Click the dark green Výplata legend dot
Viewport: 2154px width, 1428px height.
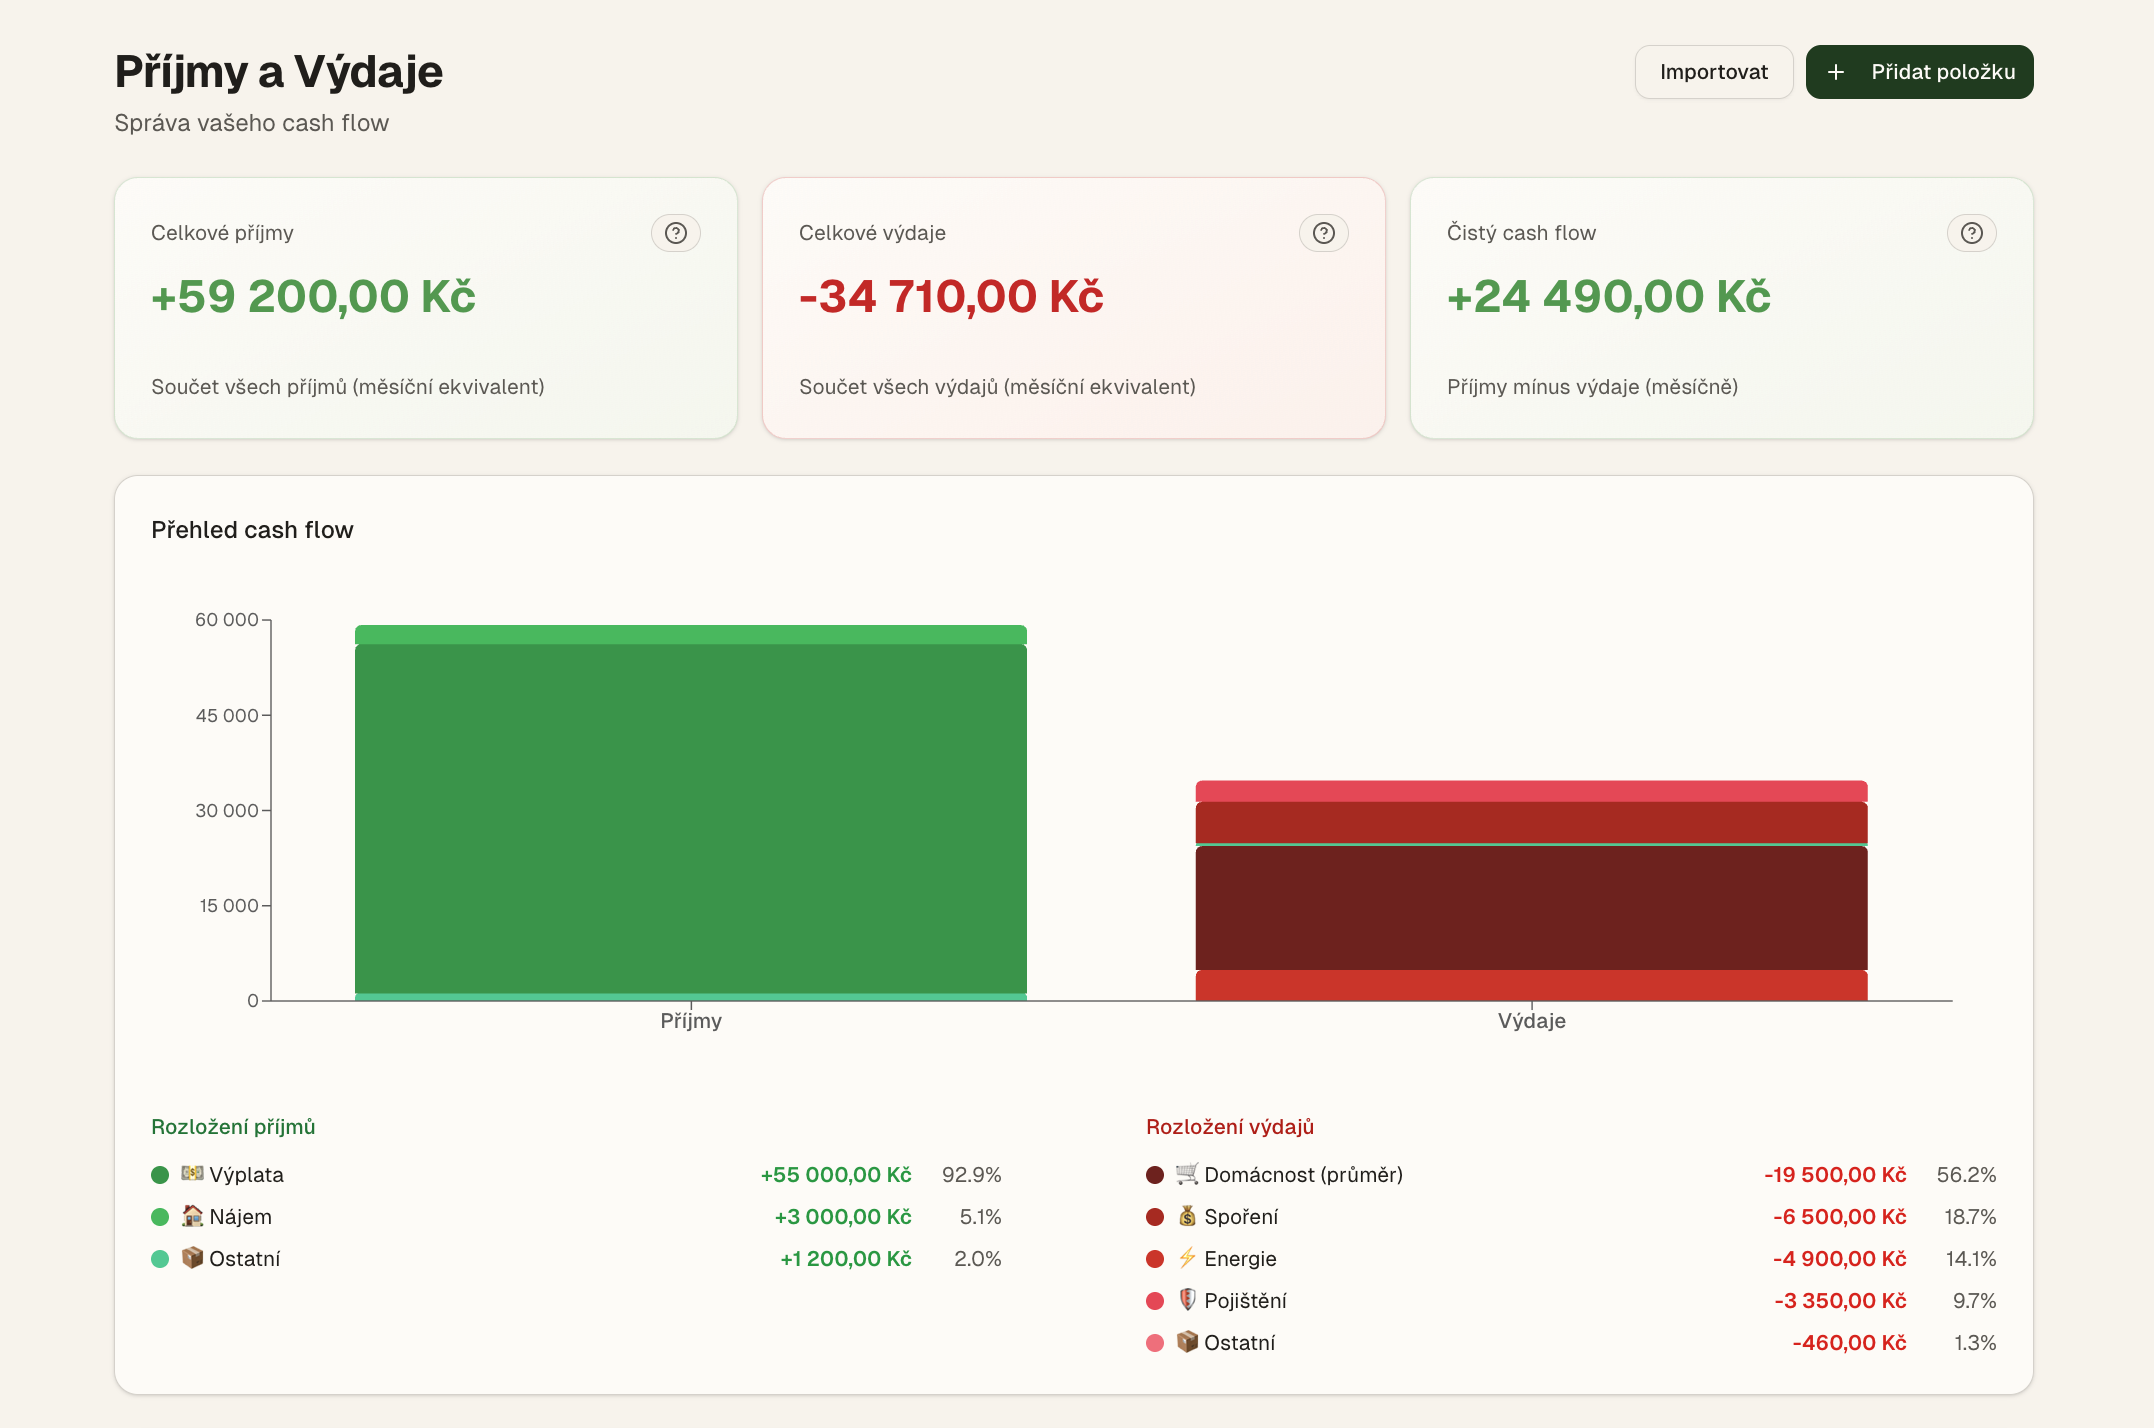160,1175
